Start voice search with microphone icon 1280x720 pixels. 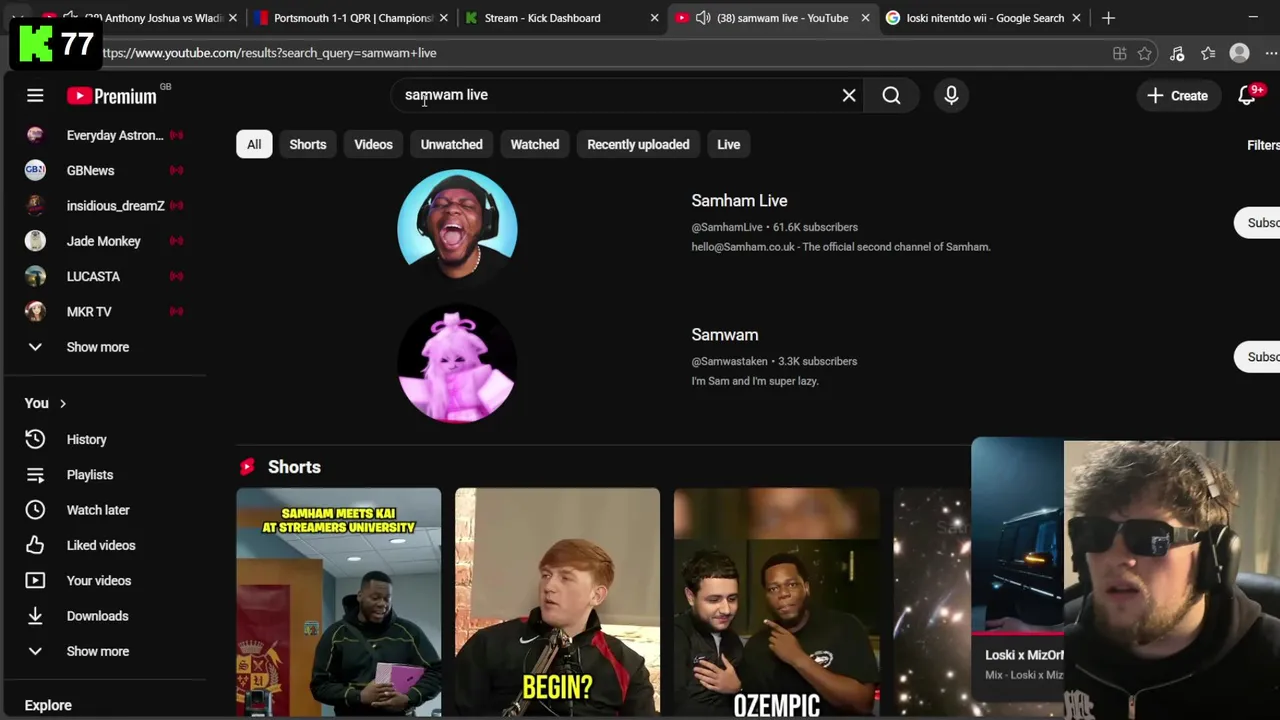click(x=951, y=95)
